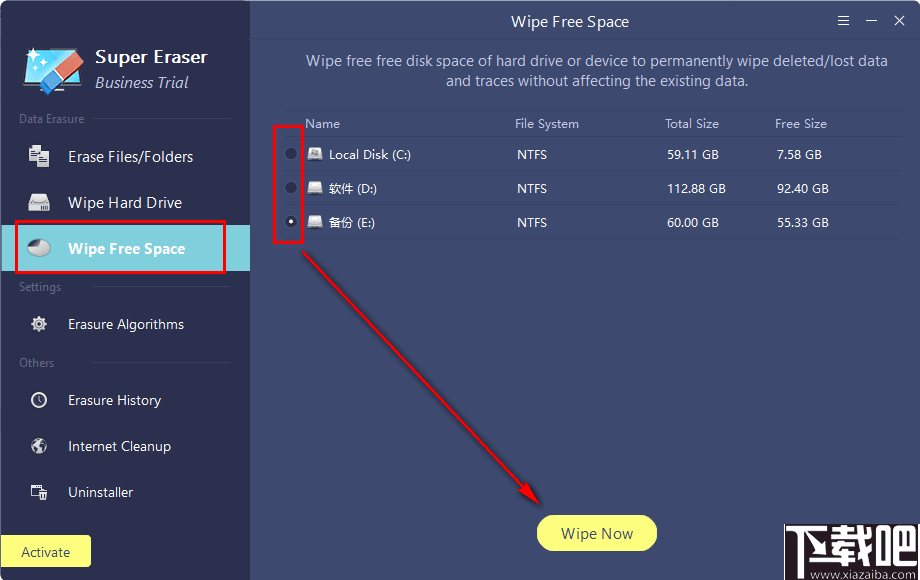The width and height of the screenshot is (920, 580).
Task: Click the 112.88 GB total size value
Action: tap(696, 188)
